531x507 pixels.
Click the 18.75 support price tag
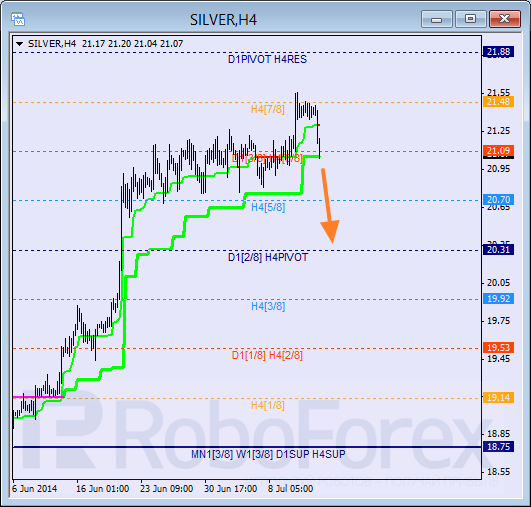tap(498, 447)
